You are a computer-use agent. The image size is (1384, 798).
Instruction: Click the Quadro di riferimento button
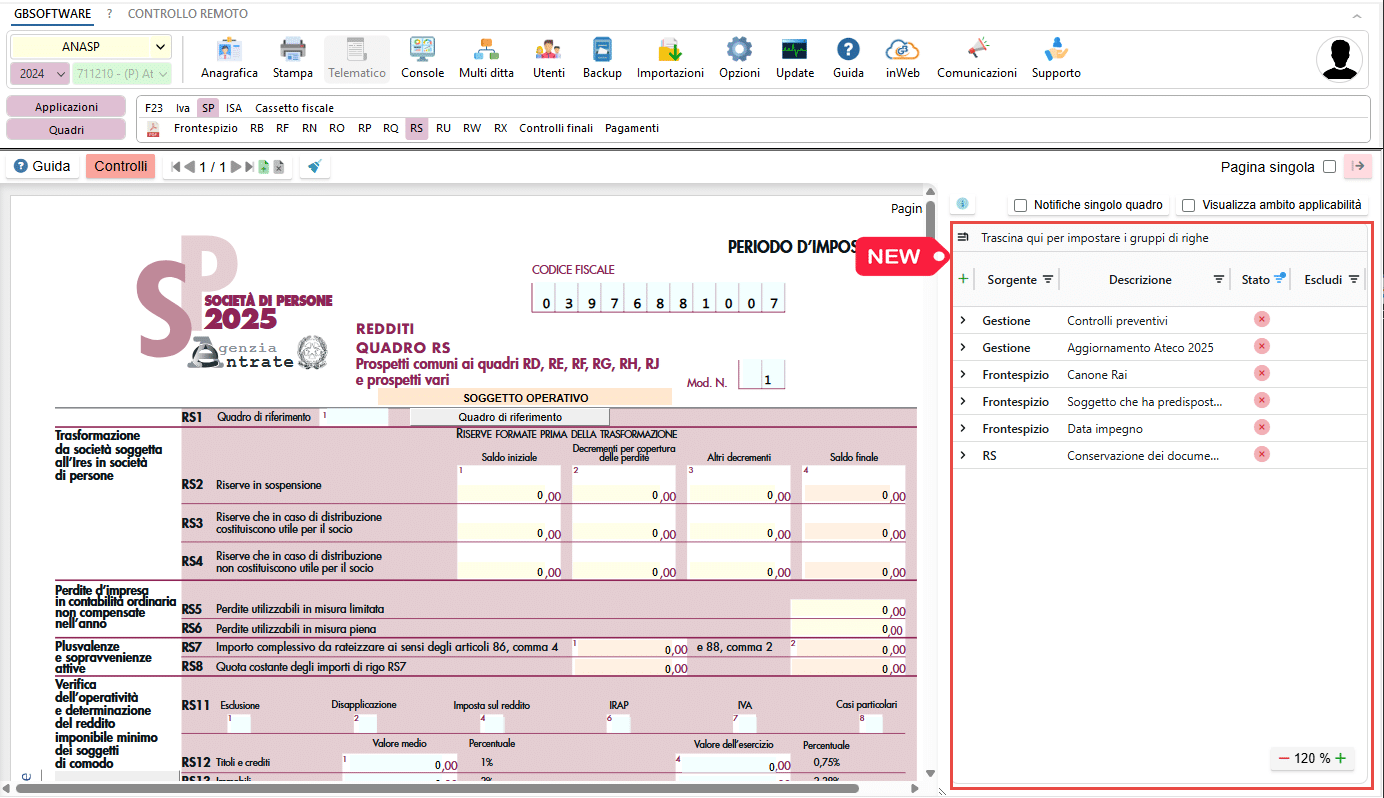click(510, 417)
